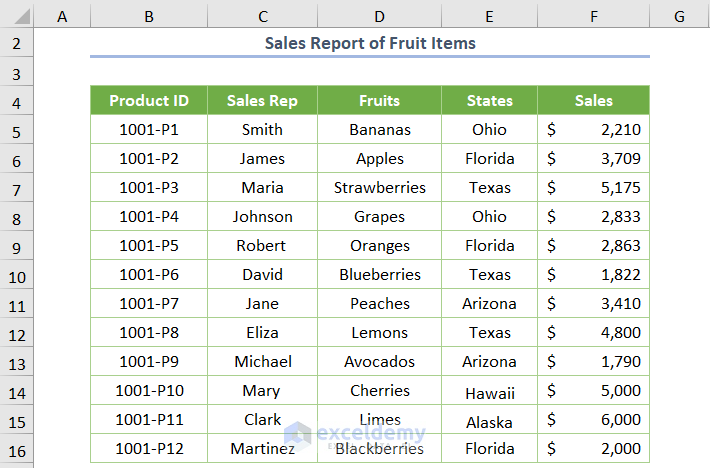This screenshot has width=710, height=468.
Task: Click column header F
Action: [593, 15]
